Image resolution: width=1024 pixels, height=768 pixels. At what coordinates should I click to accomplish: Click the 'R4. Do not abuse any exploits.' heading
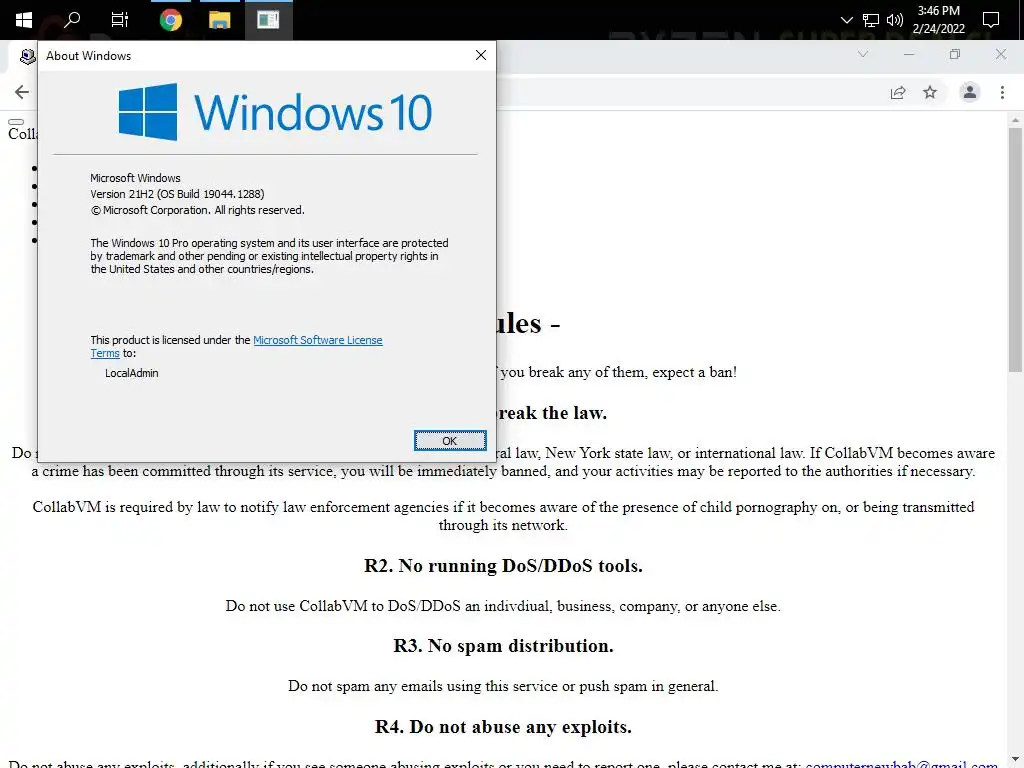click(503, 727)
